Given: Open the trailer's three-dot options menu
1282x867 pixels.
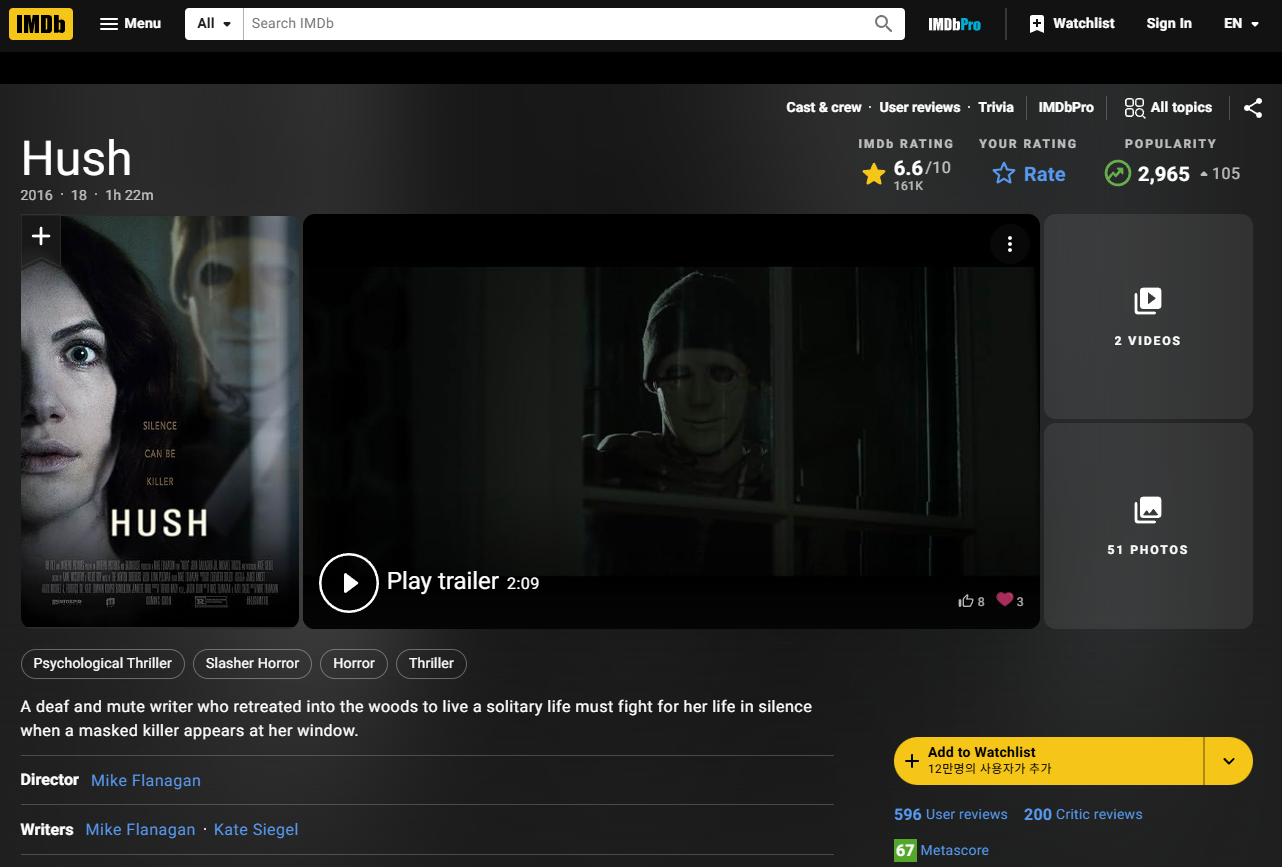Looking at the screenshot, I should click(1010, 244).
